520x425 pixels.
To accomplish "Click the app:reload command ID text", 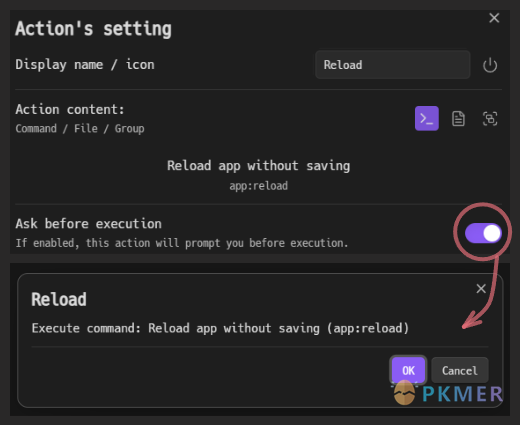I will point(258,186).
